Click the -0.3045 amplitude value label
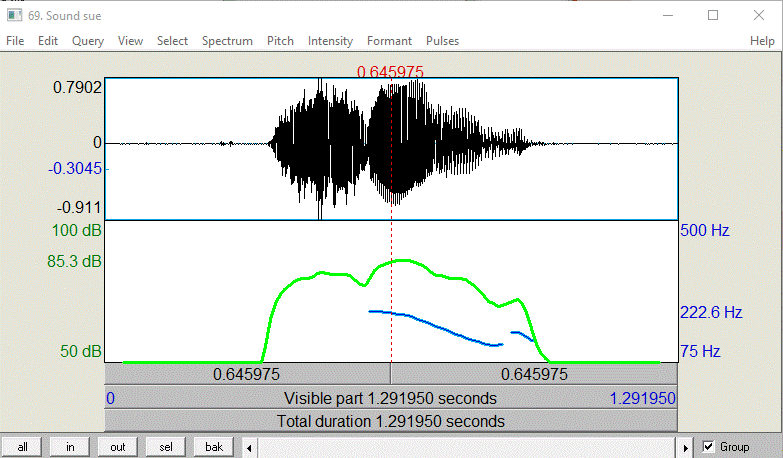Image resolution: width=783 pixels, height=458 pixels. (x=75, y=168)
